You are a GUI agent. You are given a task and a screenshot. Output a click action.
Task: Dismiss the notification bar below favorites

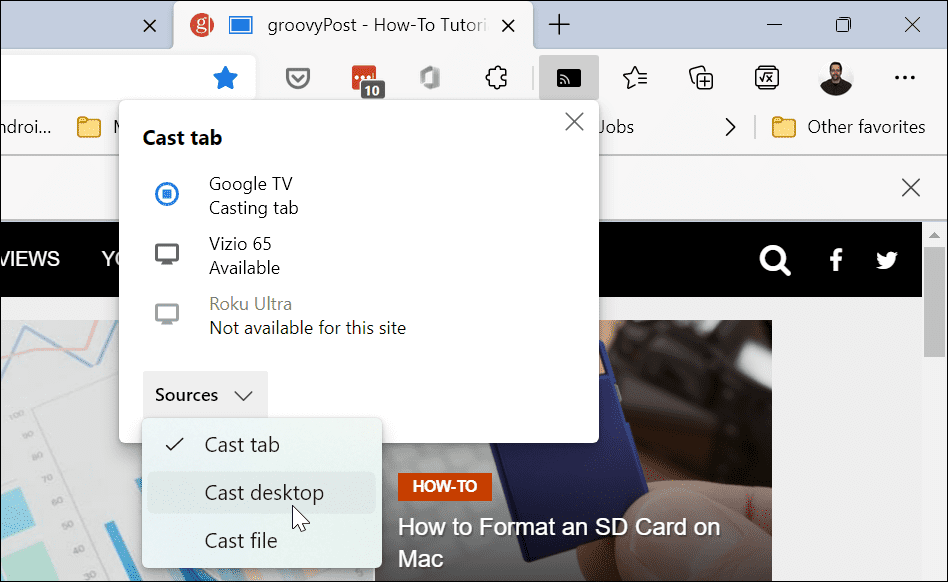pos(911,187)
